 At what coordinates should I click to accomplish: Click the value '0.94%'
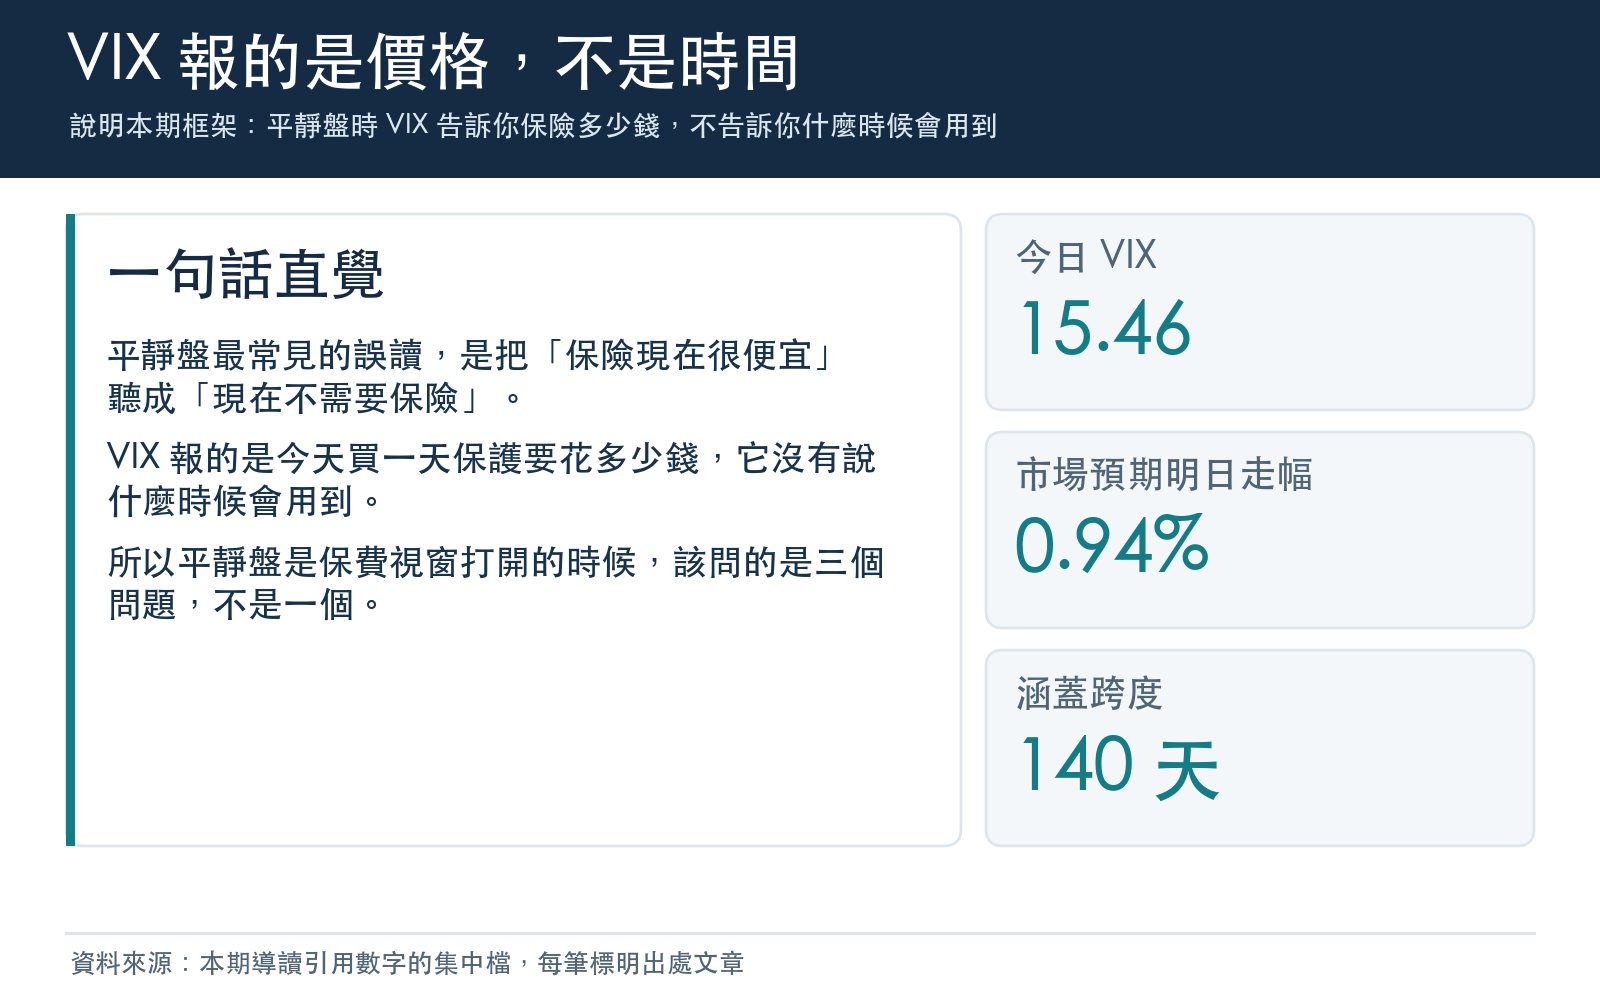click(1113, 545)
